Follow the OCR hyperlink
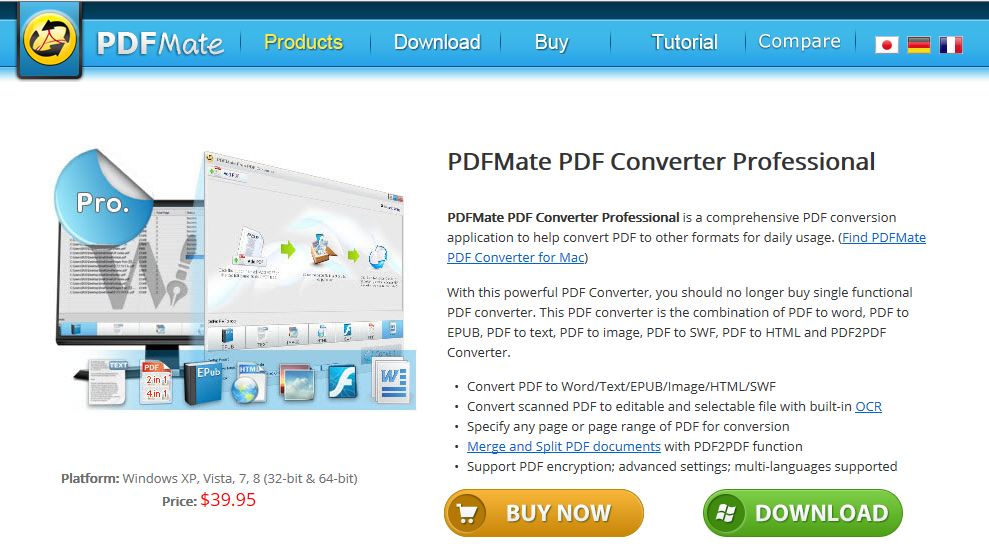This screenshot has width=989, height=552. coord(868,406)
